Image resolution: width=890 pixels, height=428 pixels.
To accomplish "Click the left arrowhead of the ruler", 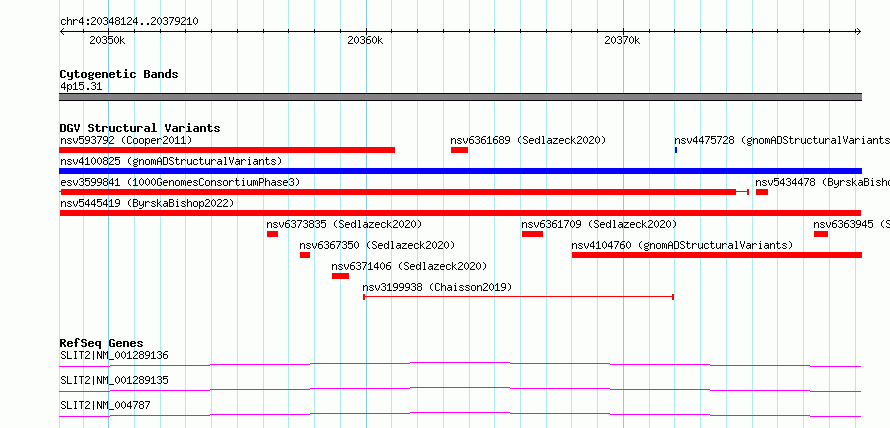I will pos(62,32).
